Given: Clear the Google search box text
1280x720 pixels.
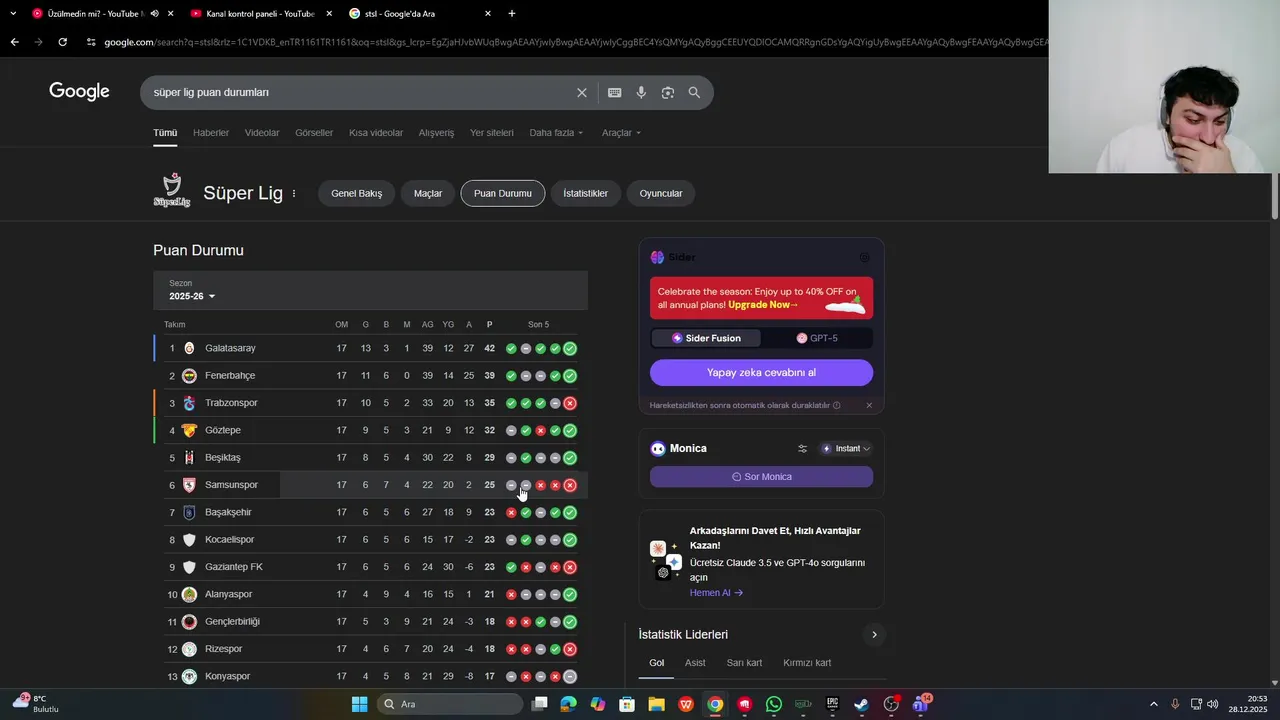Looking at the screenshot, I should click(582, 92).
